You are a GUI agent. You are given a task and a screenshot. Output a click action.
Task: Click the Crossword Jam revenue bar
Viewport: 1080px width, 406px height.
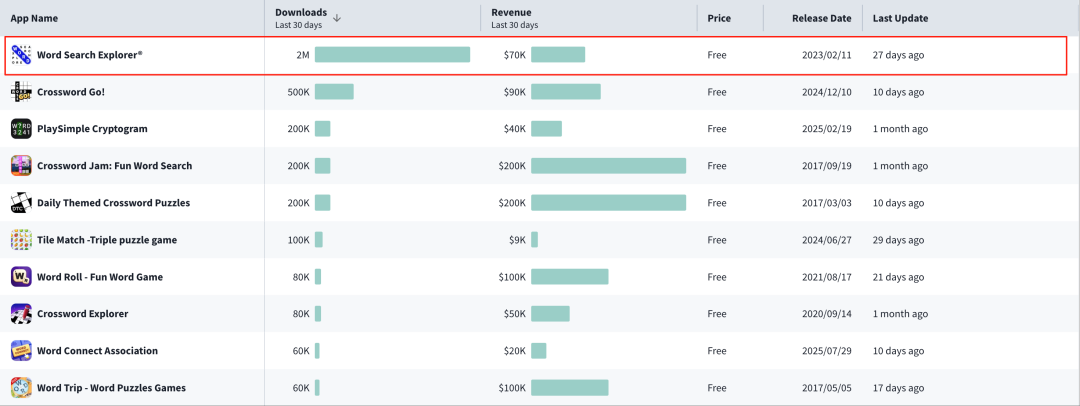click(x=608, y=166)
